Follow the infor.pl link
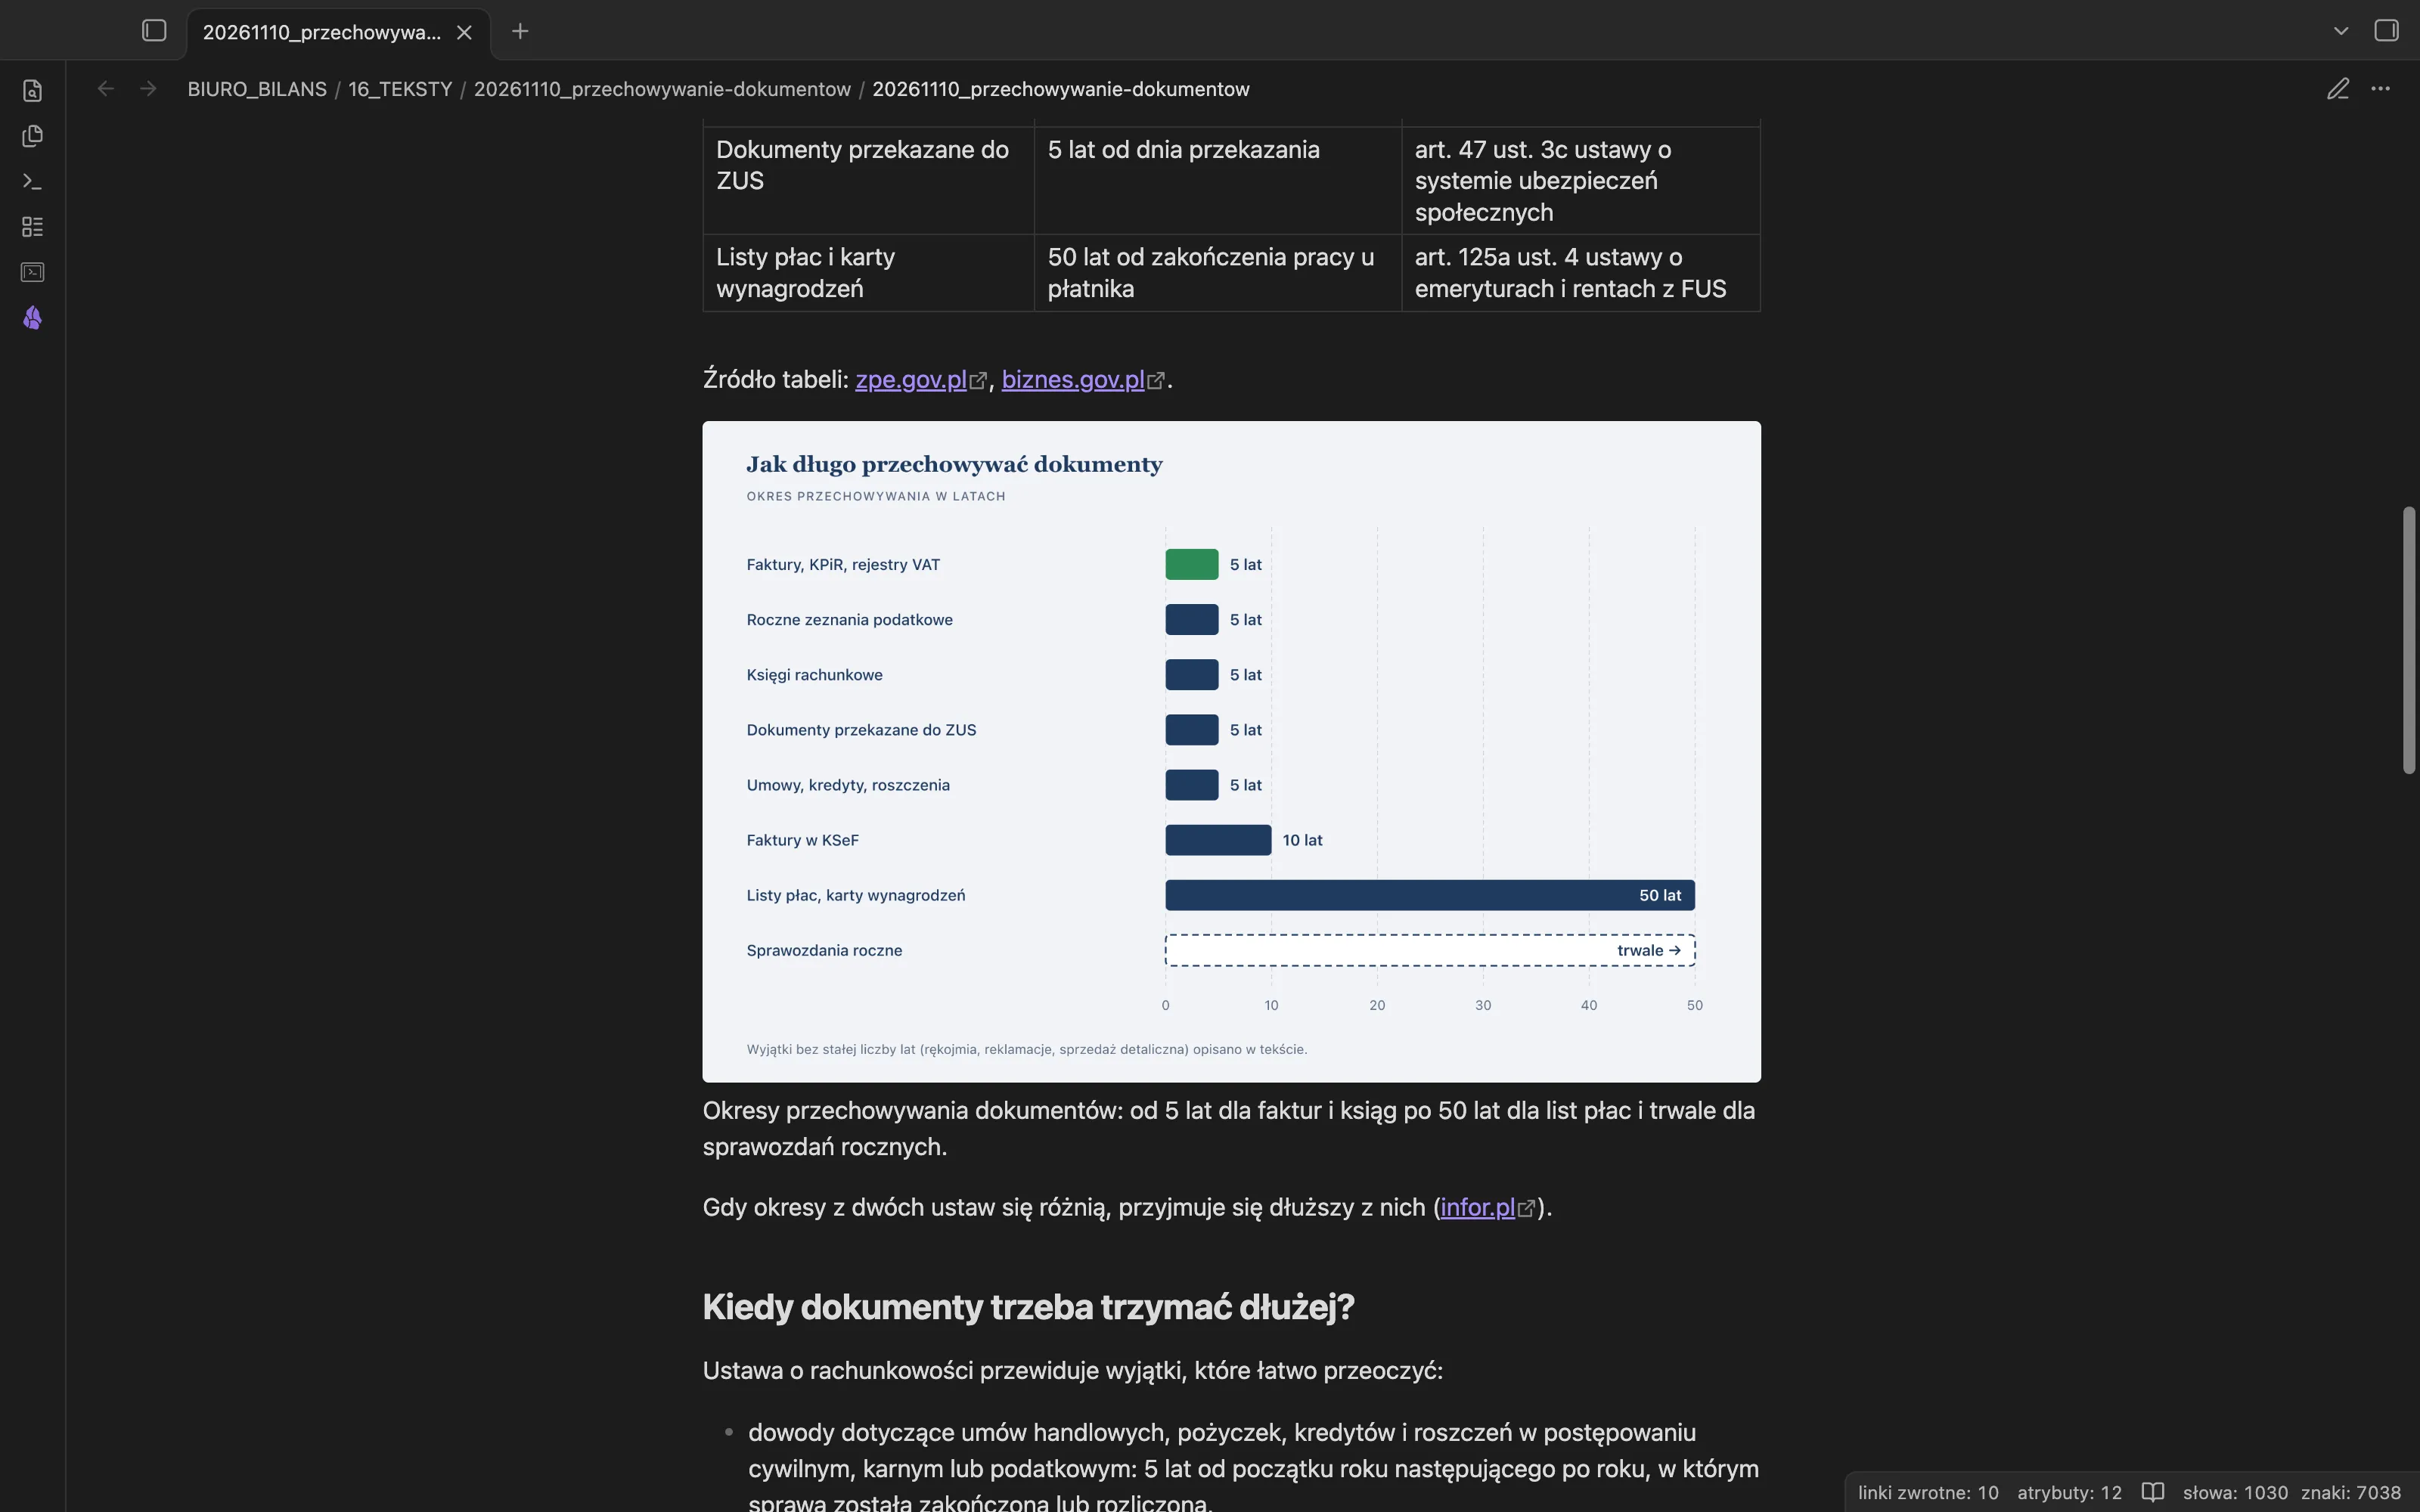Image resolution: width=2420 pixels, height=1512 pixels. click(x=1478, y=1207)
